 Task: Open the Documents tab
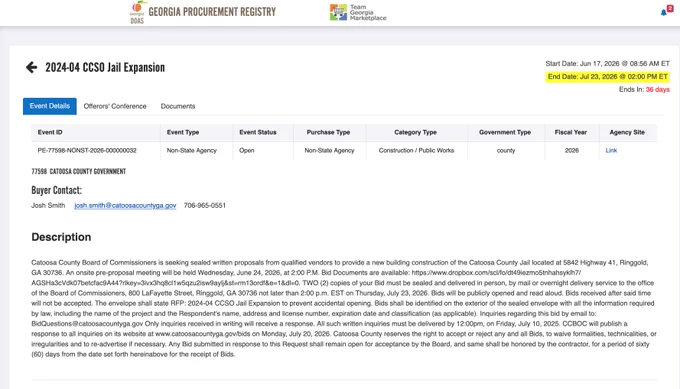click(x=178, y=106)
